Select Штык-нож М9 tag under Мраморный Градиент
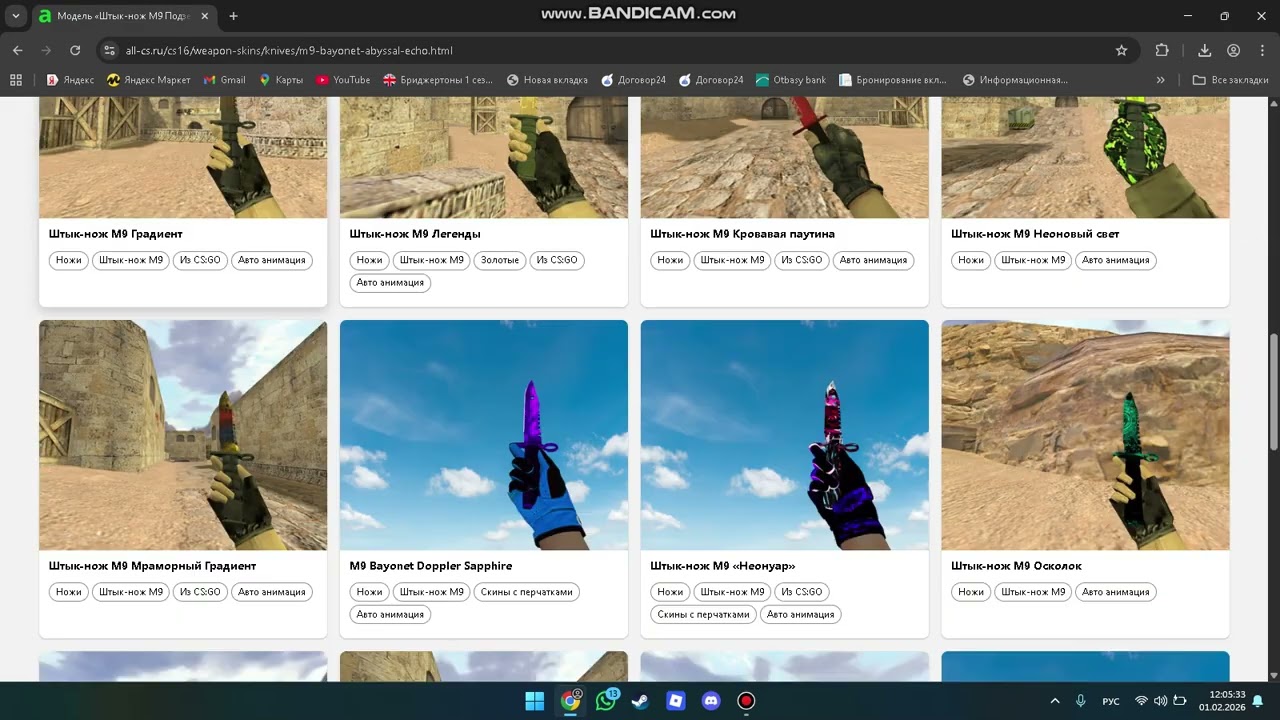 pos(131,592)
